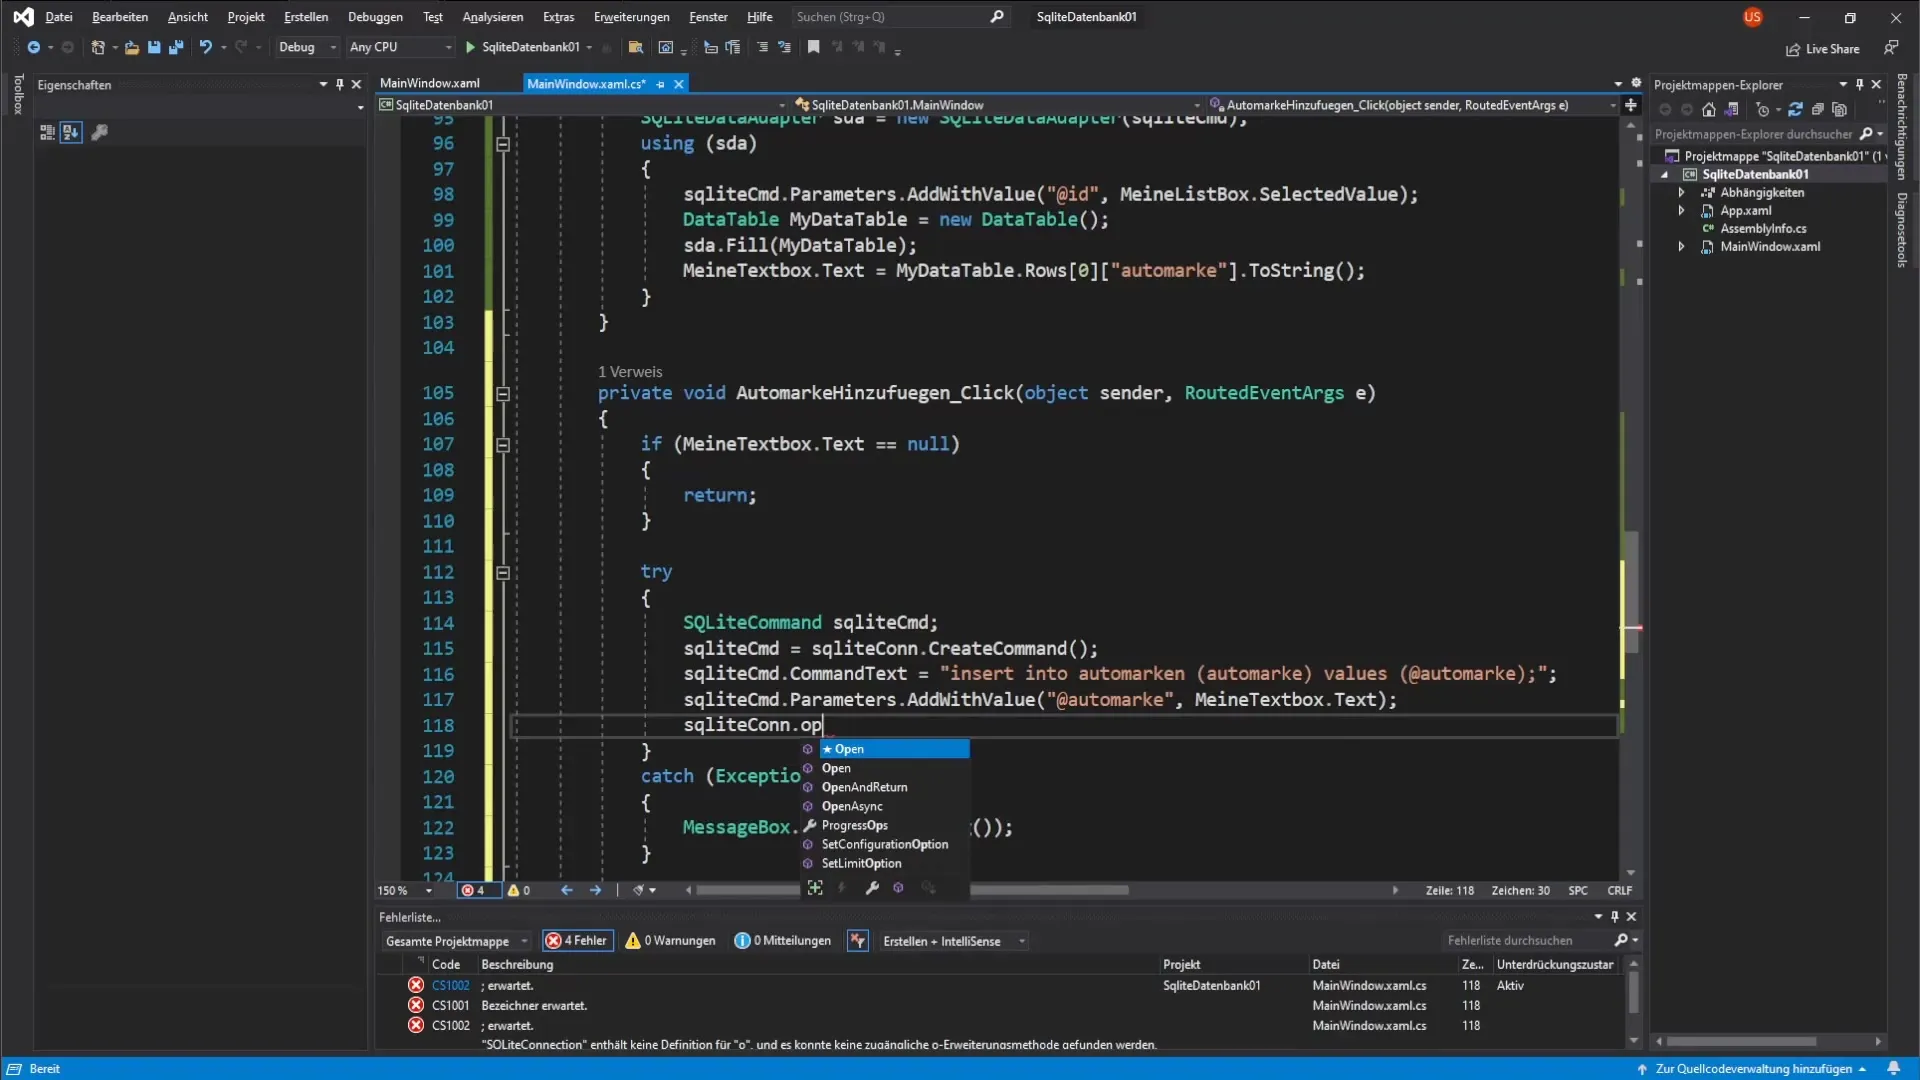This screenshot has width=1920, height=1080.
Task: Click the expand filter icon in IntelliSense popup
Action: click(x=816, y=888)
